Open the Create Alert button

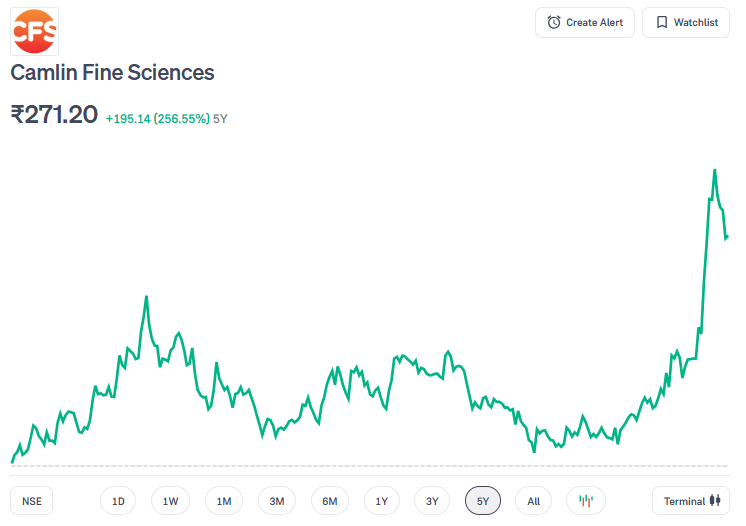coord(585,22)
